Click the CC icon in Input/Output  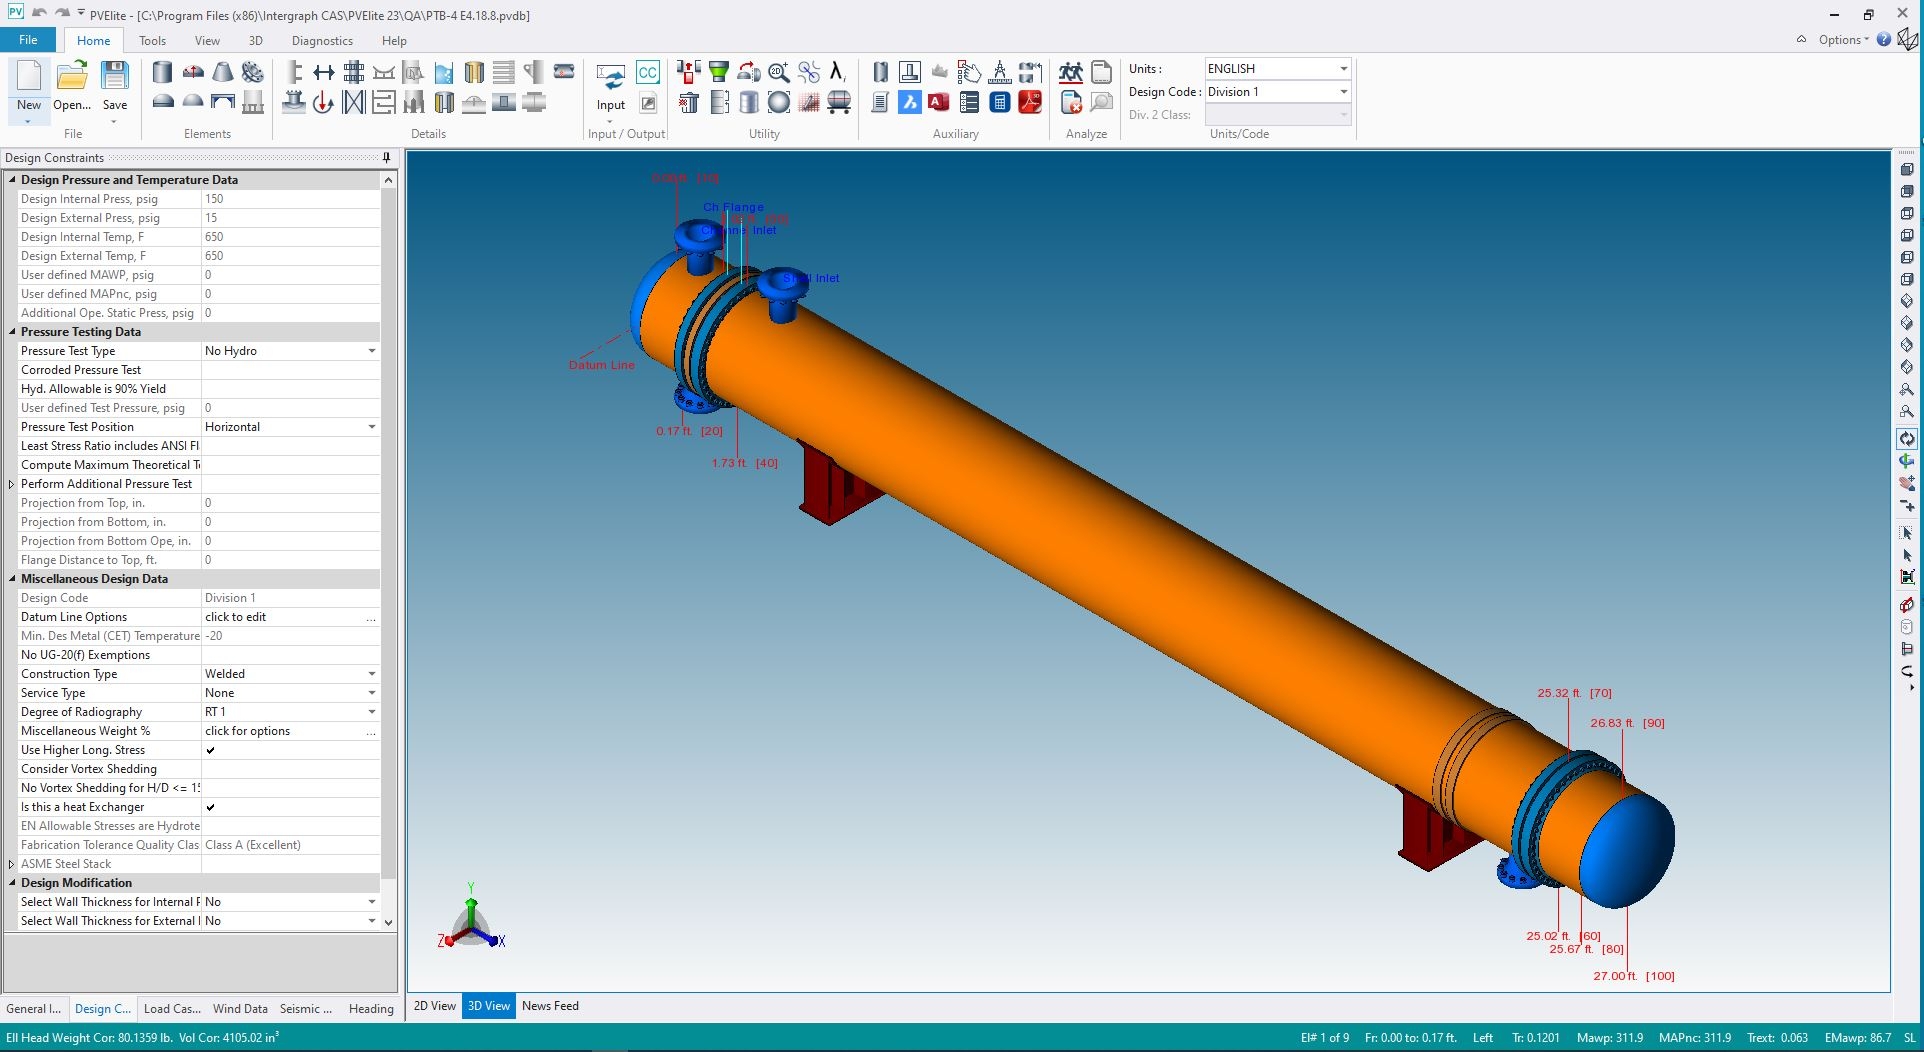point(648,72)
